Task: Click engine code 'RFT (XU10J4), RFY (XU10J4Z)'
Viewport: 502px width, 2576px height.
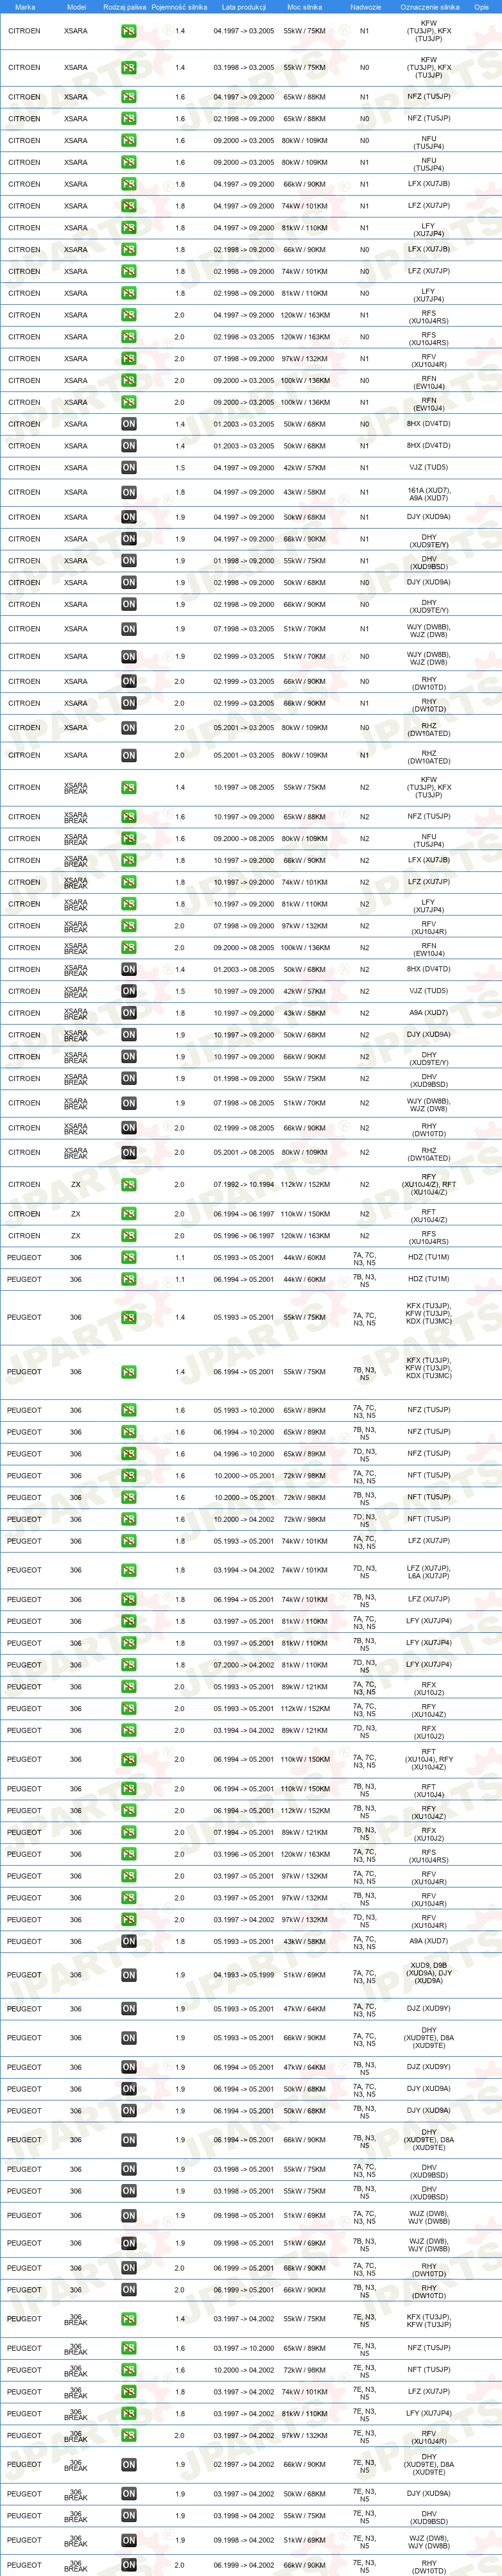Action: coord(429,1759)
